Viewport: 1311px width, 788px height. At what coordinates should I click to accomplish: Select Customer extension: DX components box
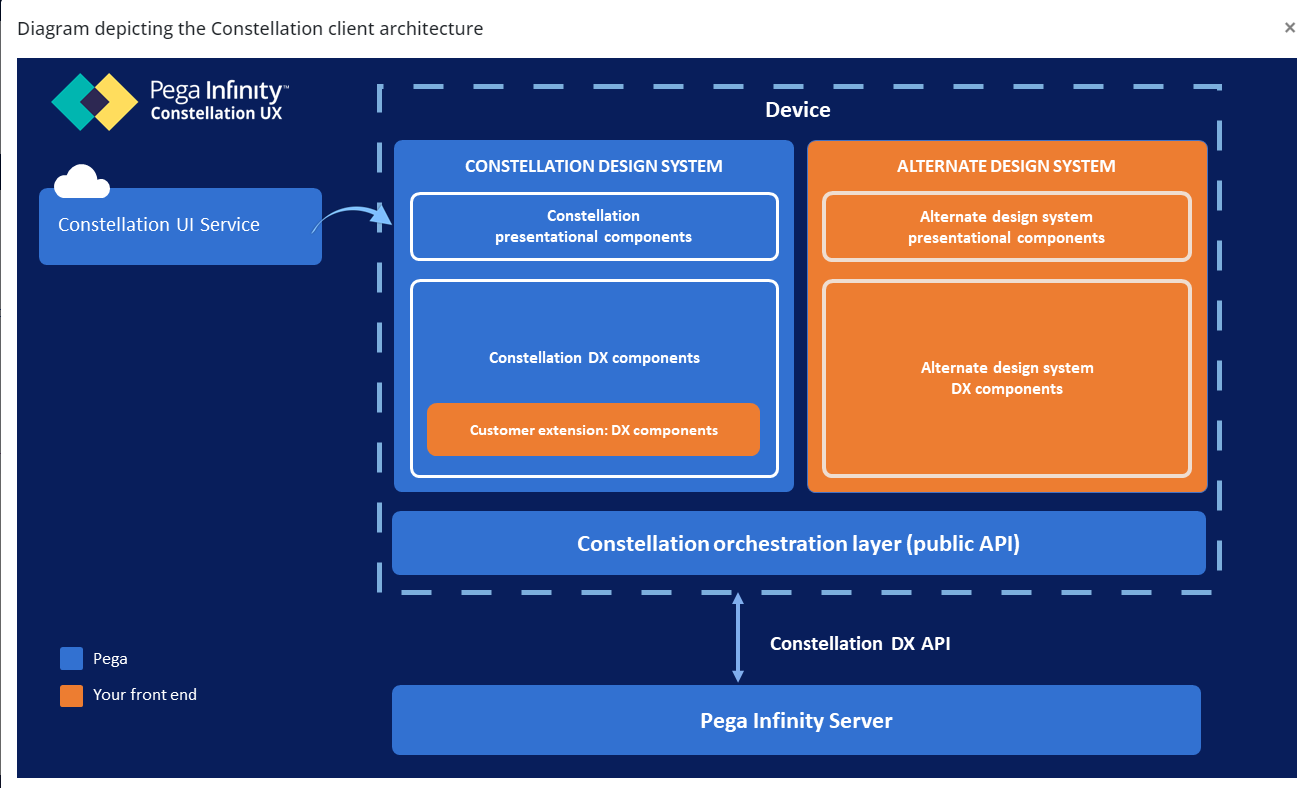593,430
